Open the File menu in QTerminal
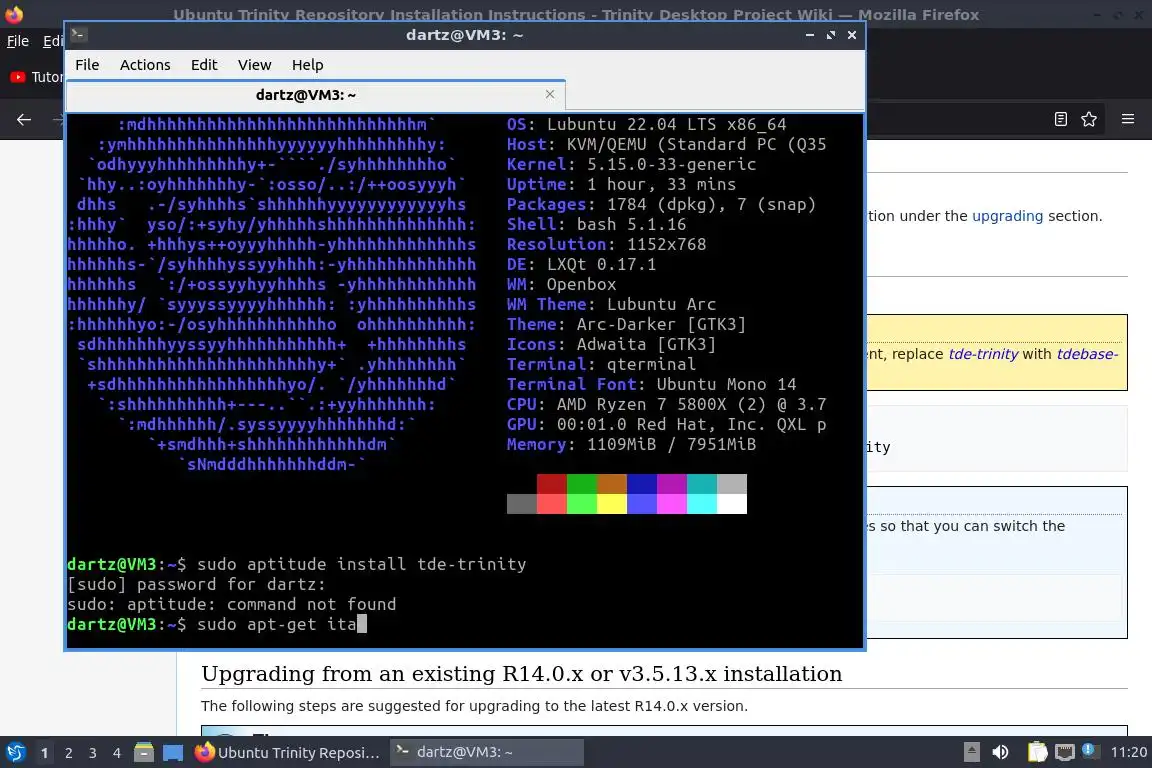The height and width of the screenshot is (768, 1152). [87, 65]
